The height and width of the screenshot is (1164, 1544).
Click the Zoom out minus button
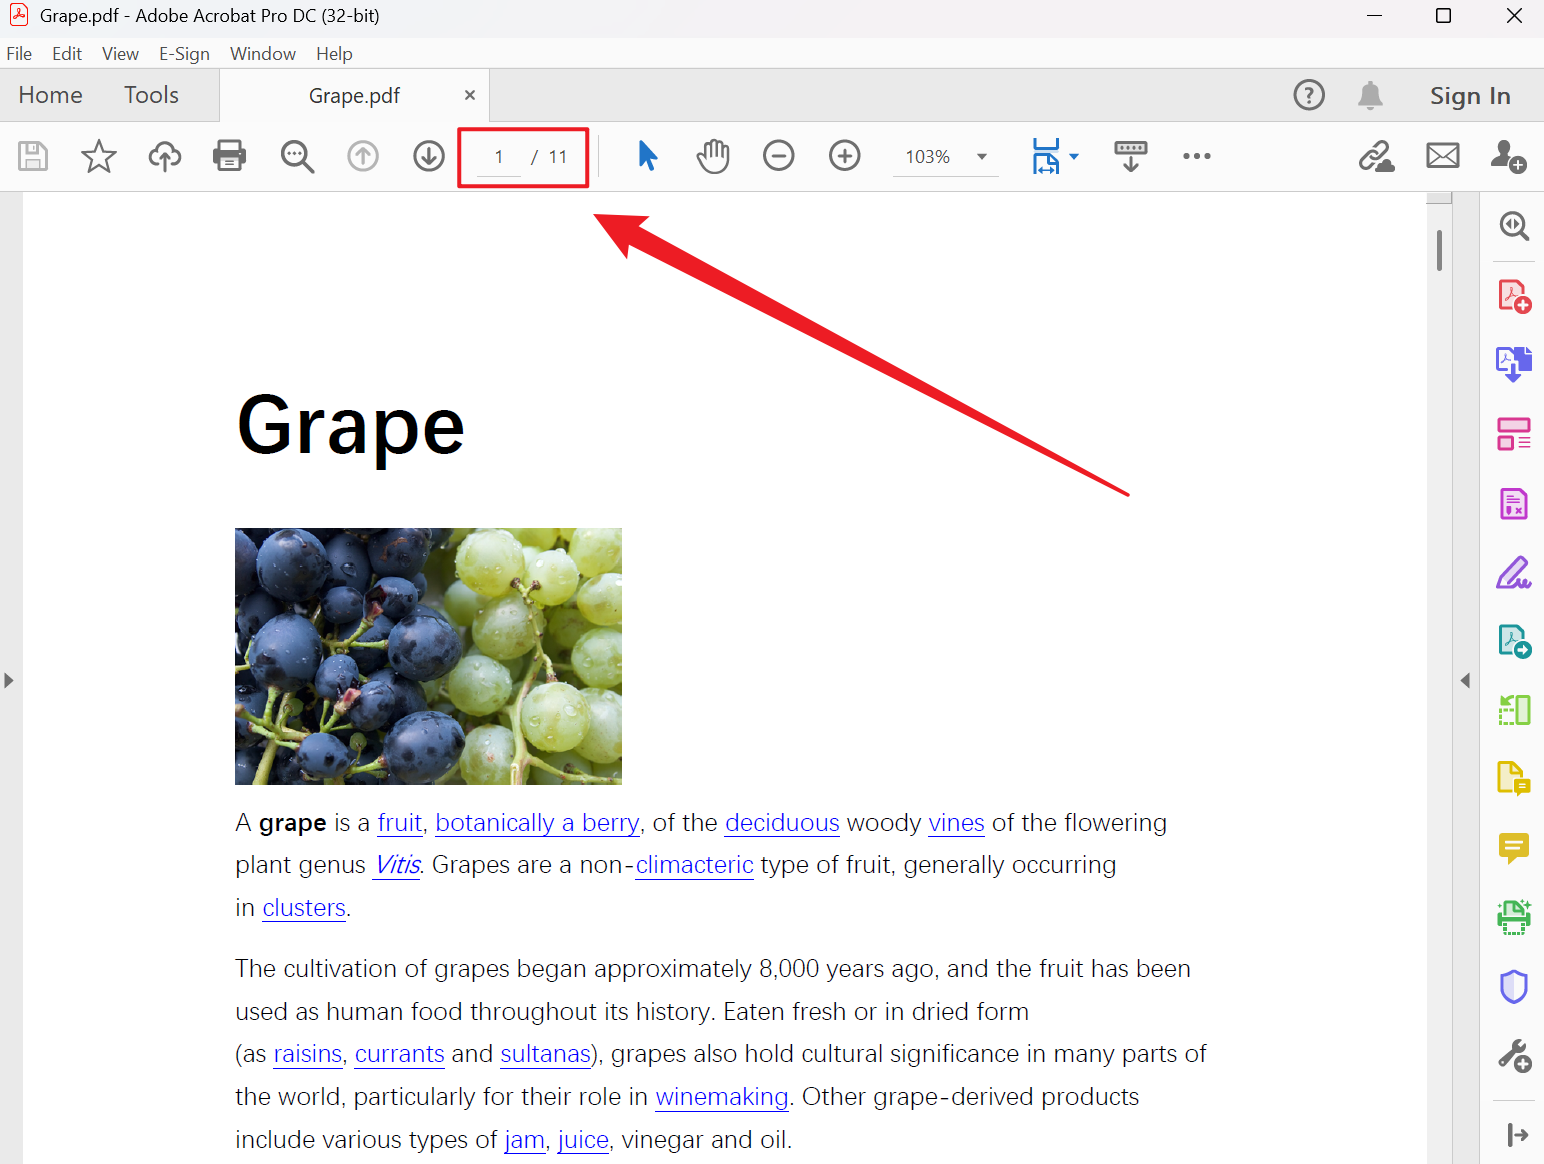[778, 156]
